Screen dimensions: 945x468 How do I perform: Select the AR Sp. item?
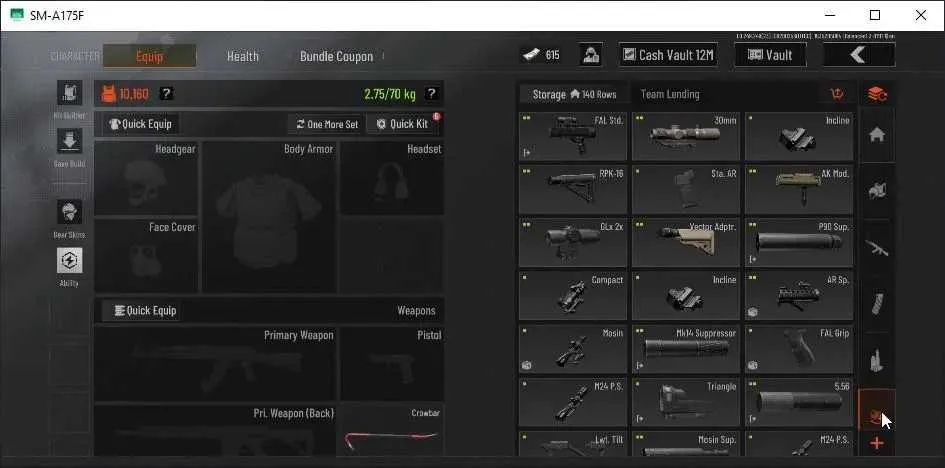799,296
